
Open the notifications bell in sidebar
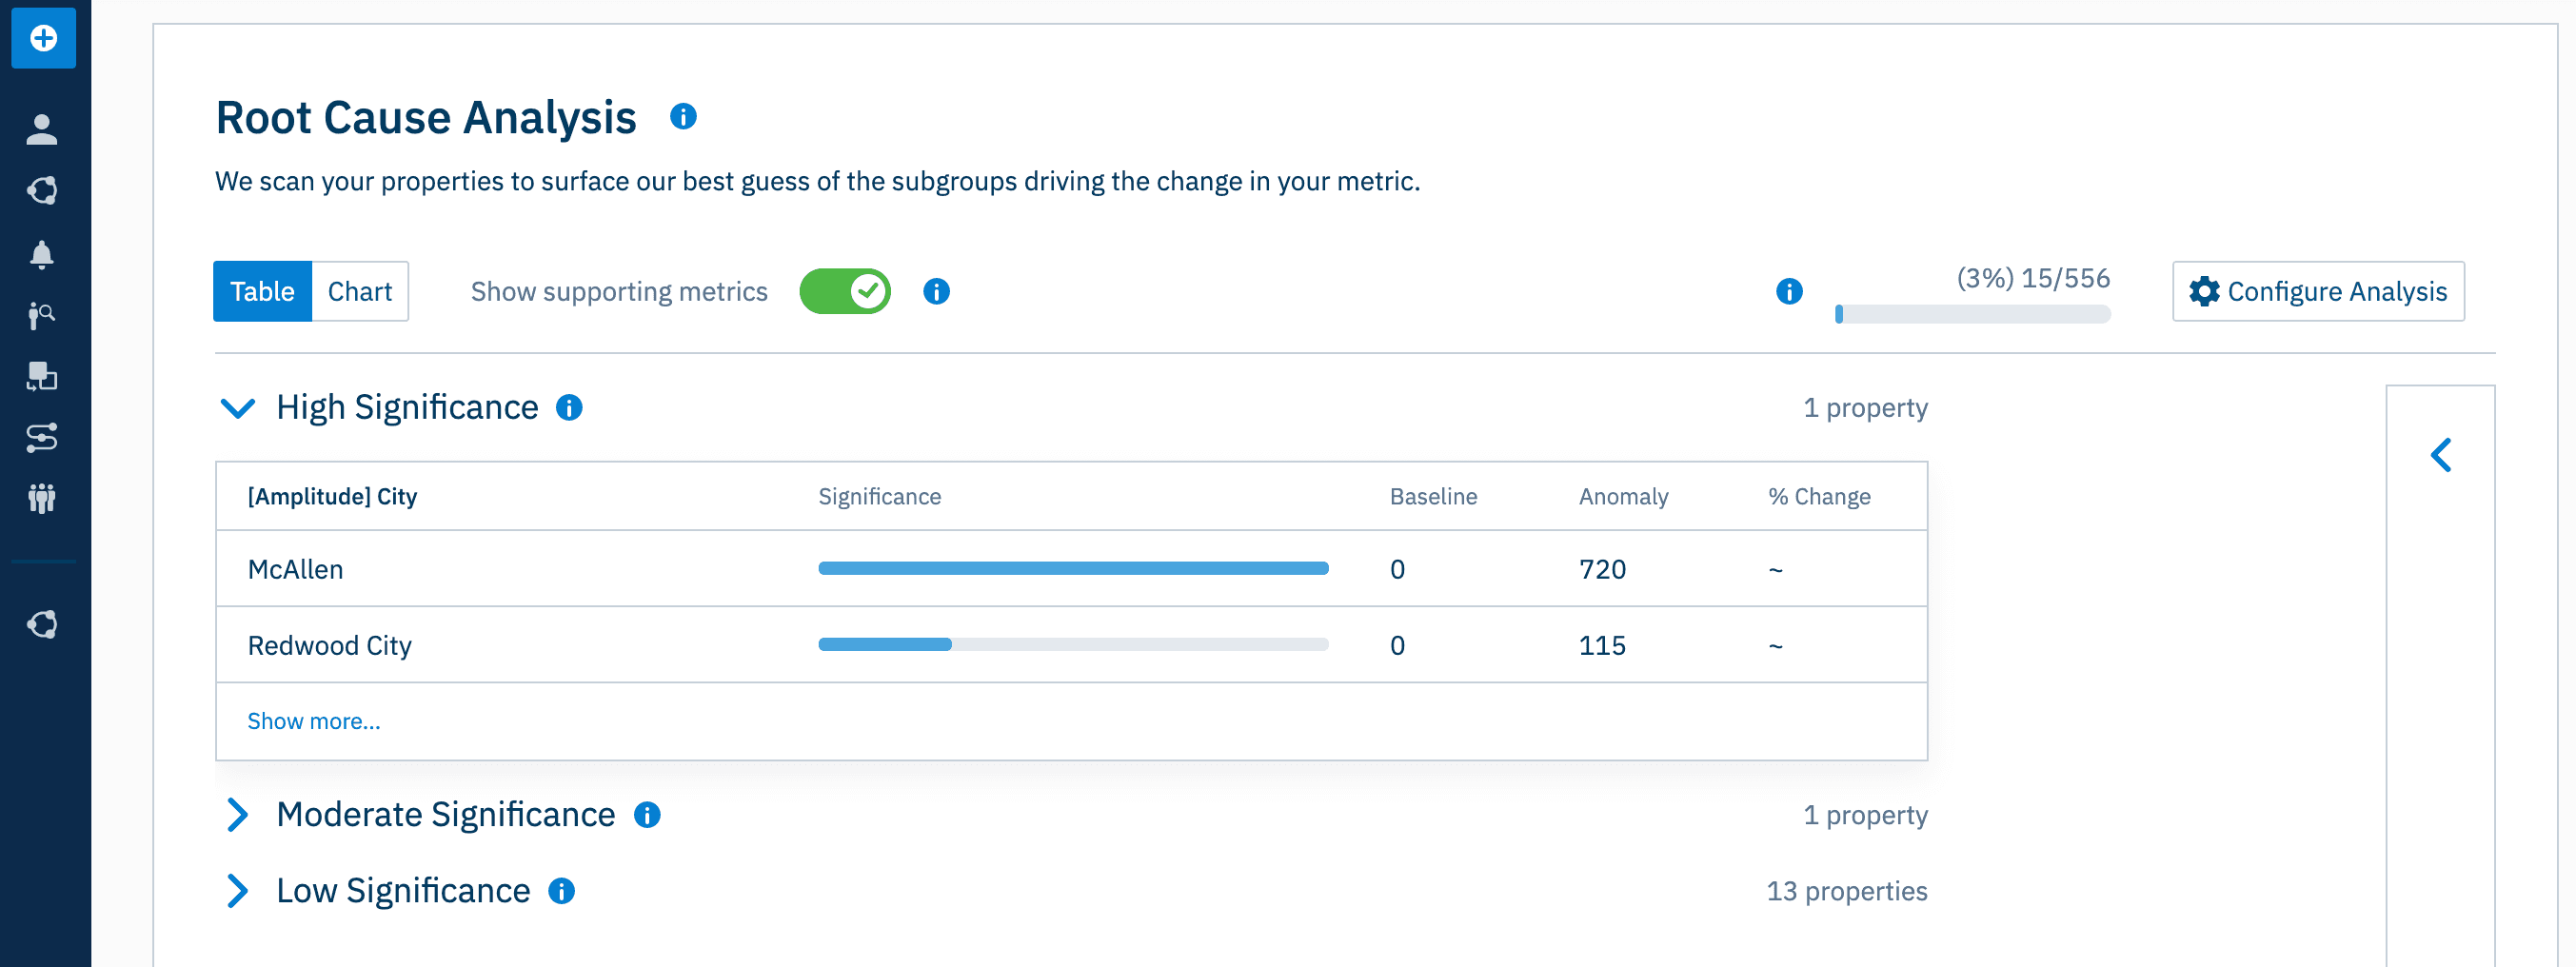[x=42, y=254]
